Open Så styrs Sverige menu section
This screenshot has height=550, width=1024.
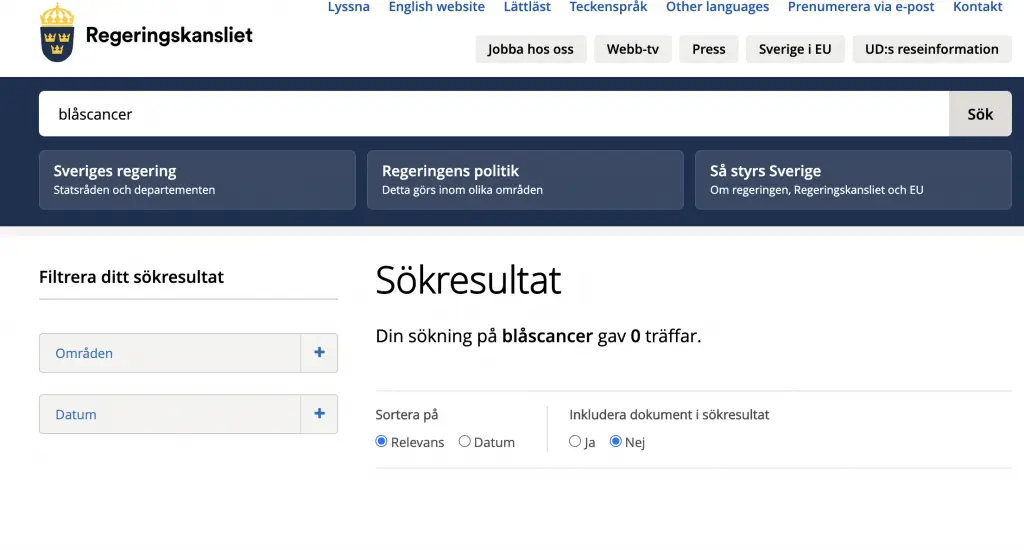point(853,180)
